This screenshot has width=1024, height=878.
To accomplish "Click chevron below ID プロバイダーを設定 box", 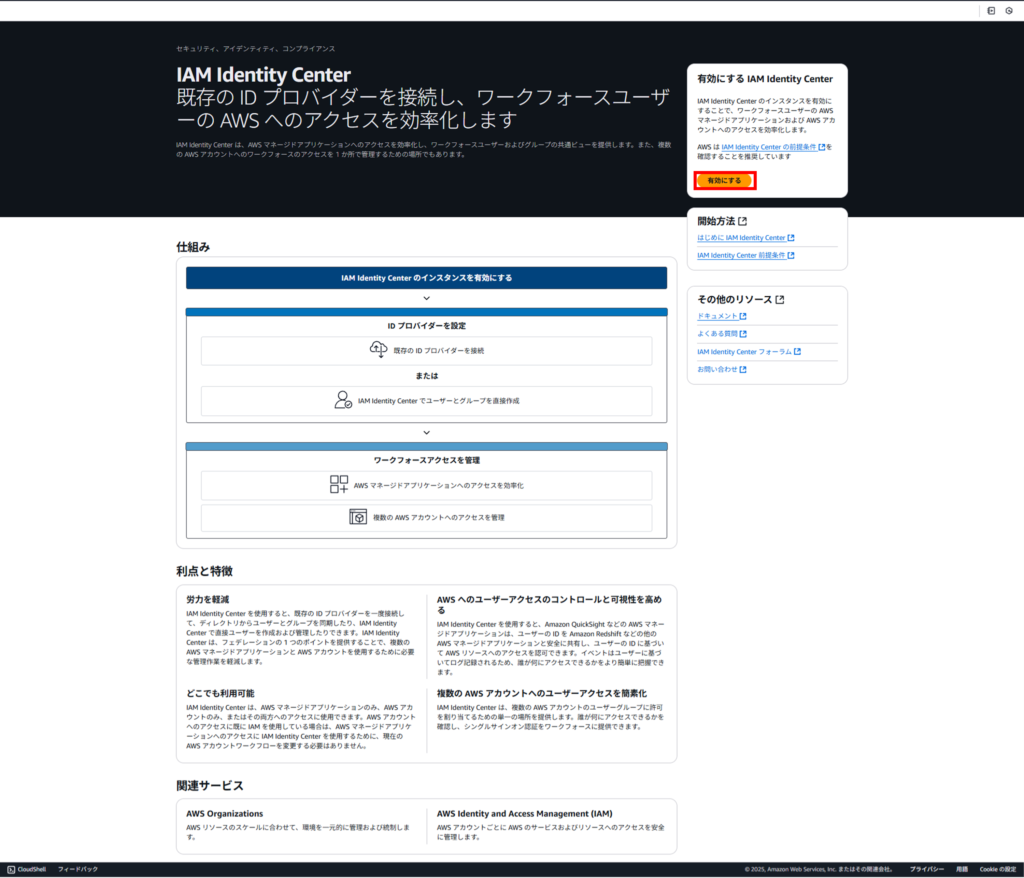I will coord(426,432).
